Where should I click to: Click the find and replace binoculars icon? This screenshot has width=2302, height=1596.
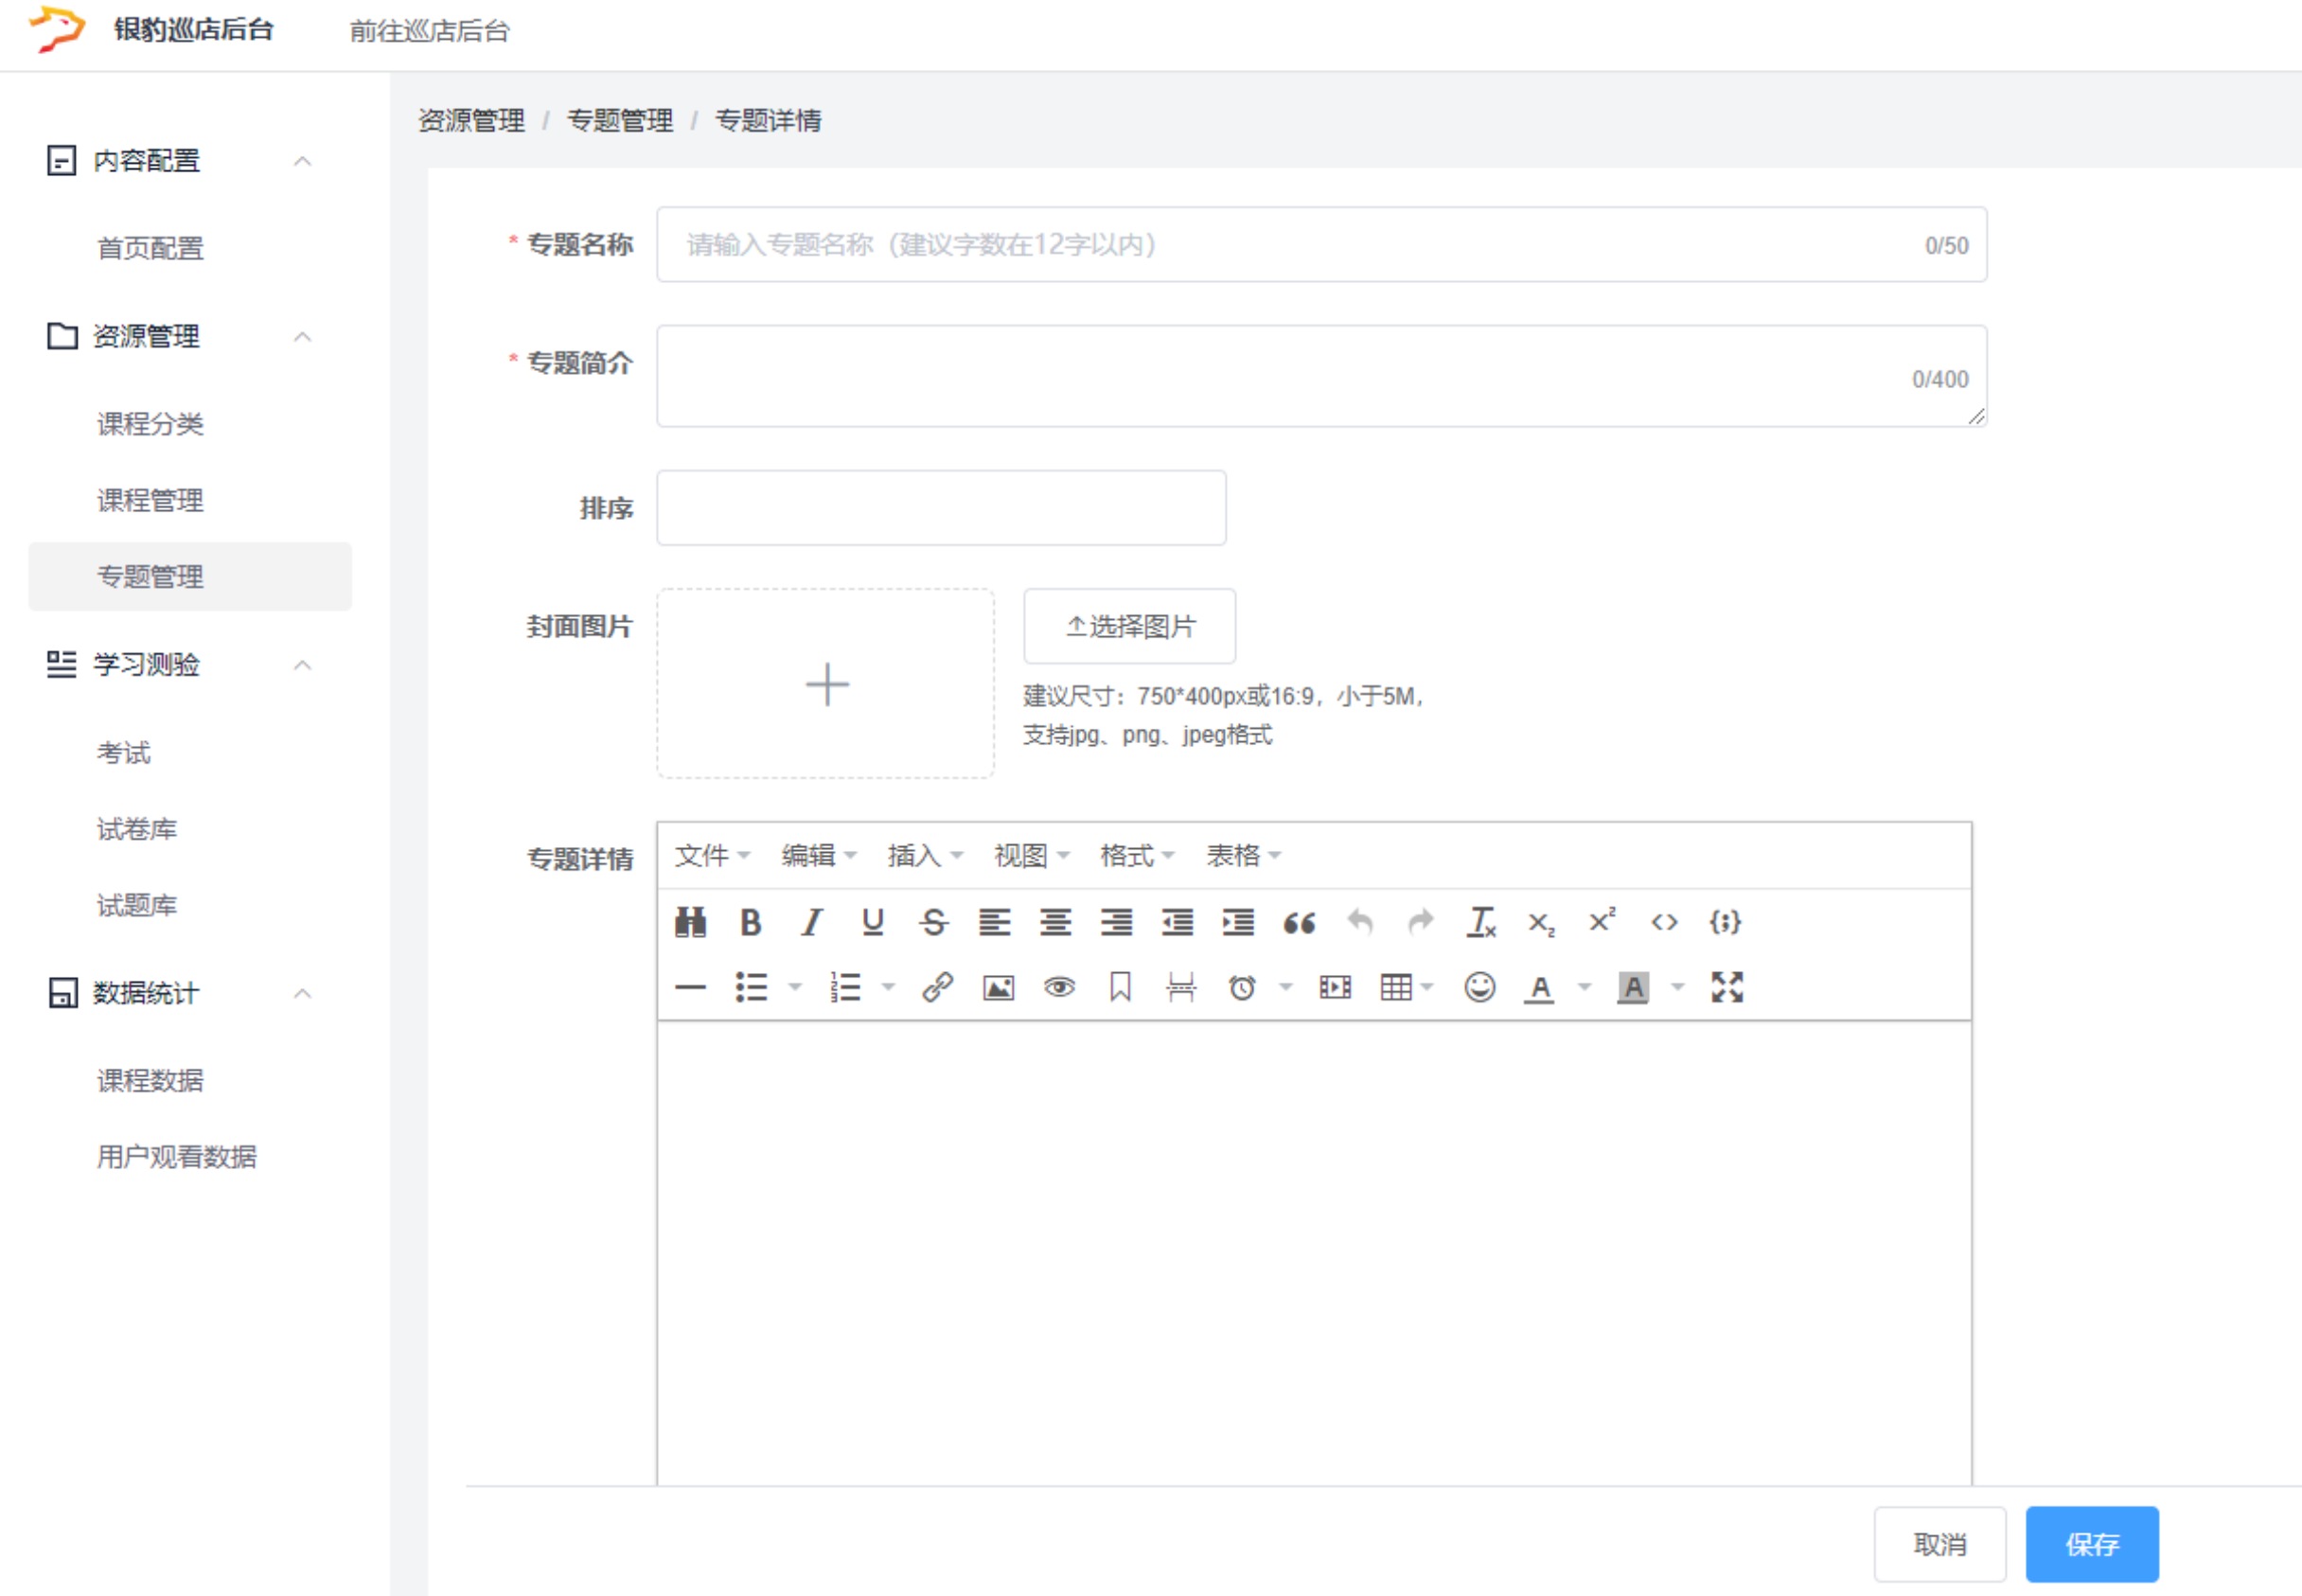pos(690,922)
